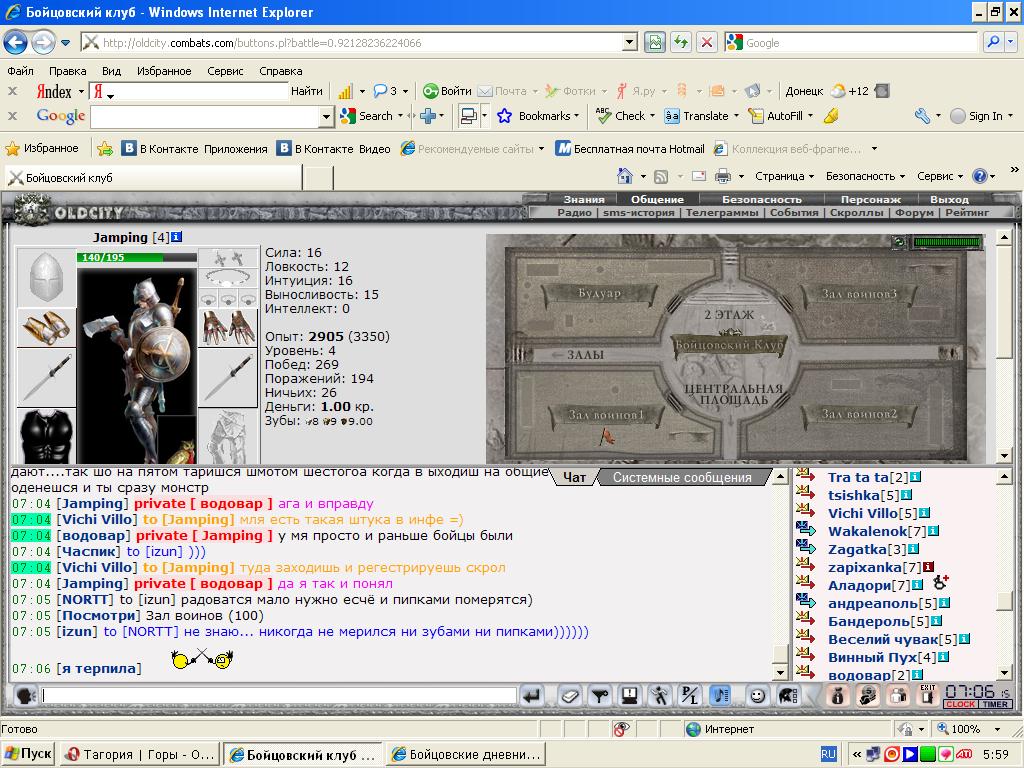Open the smiley emoticons picker
This screenshot has width=1024, height=768.
[757, 696]
